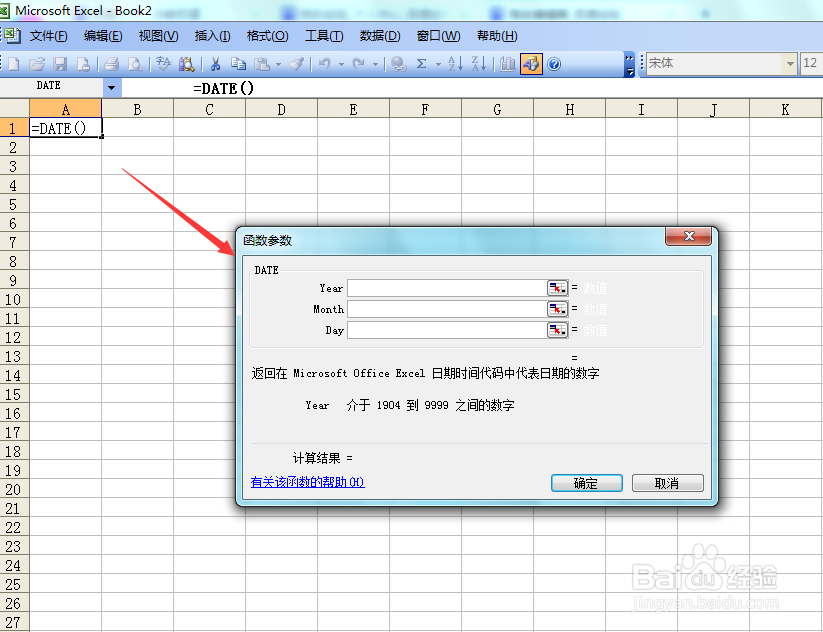Open the Paste options dropdown arrow
Image resolution: width=823 pixels, height=632 pixels.
(x=278, y=65)
